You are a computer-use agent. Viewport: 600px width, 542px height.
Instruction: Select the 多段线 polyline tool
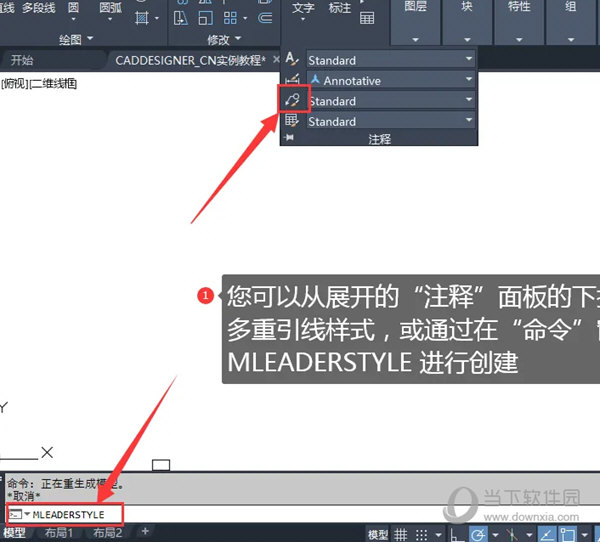[x=38, y=8]
